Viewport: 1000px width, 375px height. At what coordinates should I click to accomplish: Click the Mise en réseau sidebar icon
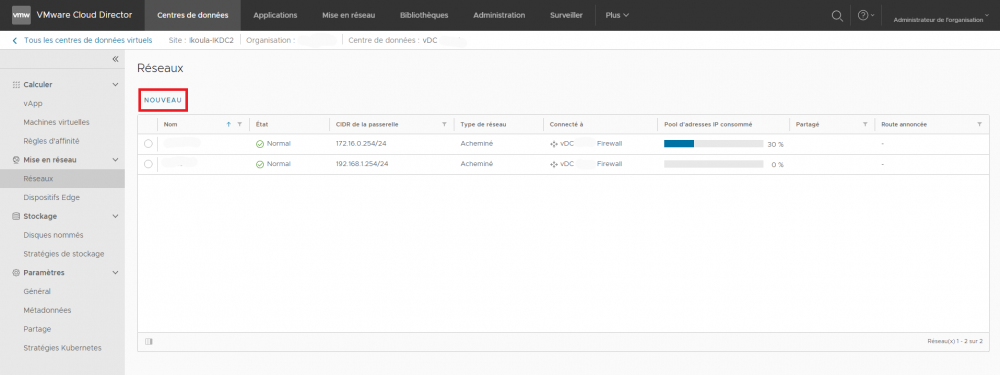17,159
